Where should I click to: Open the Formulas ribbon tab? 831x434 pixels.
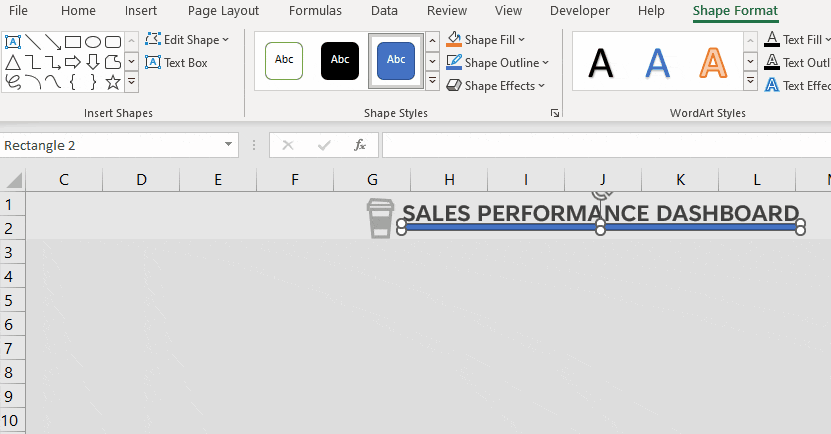point(315,11)
